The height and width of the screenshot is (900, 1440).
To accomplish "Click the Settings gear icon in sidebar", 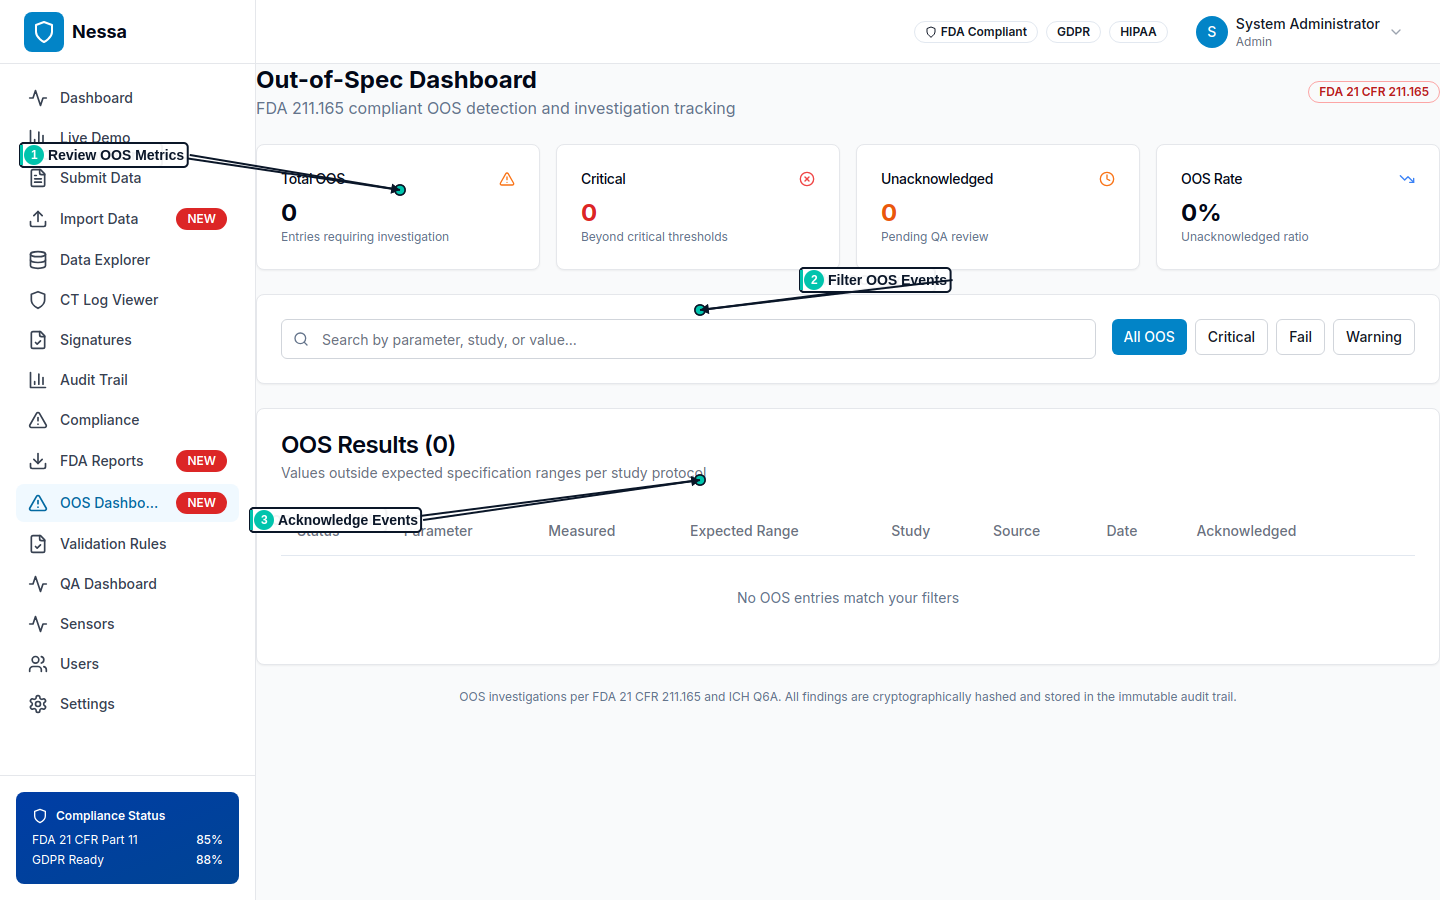I will [x=38, y=704].
